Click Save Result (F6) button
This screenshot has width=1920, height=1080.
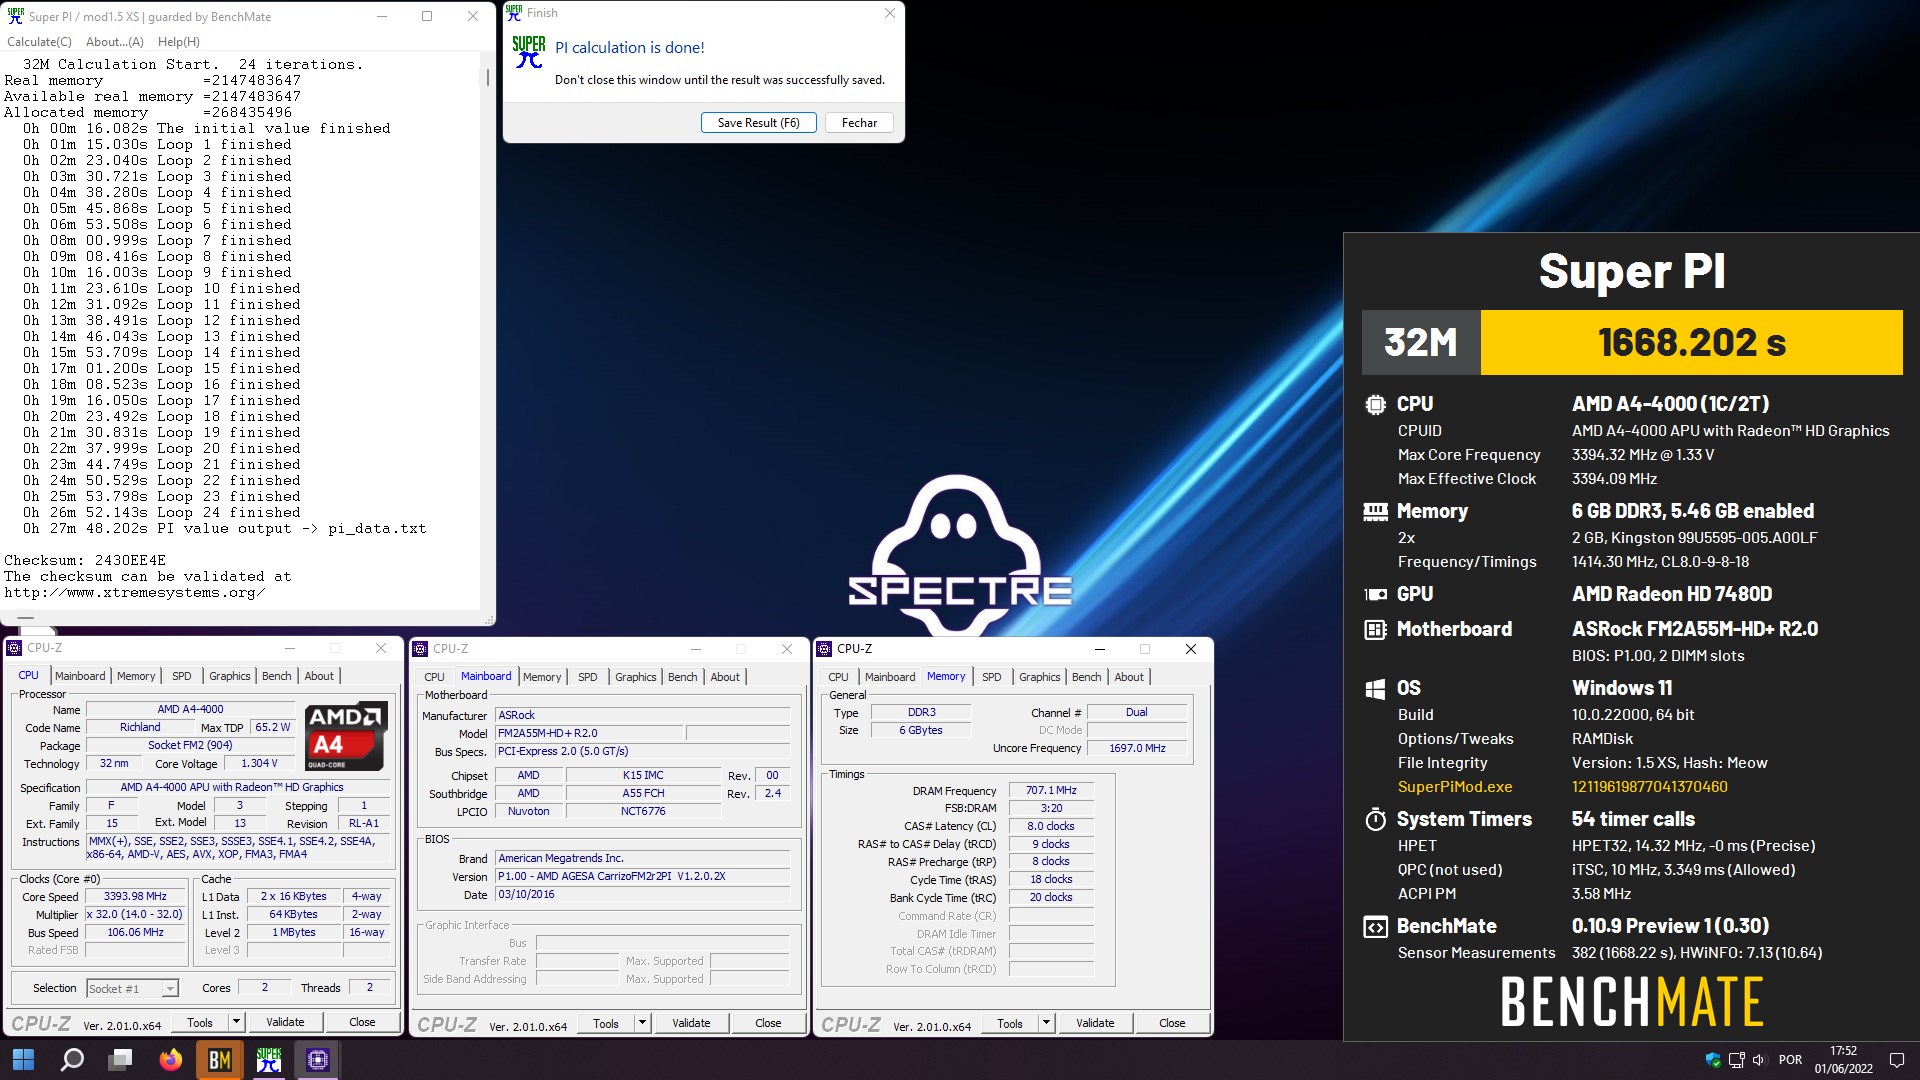(x=759, y=123)
